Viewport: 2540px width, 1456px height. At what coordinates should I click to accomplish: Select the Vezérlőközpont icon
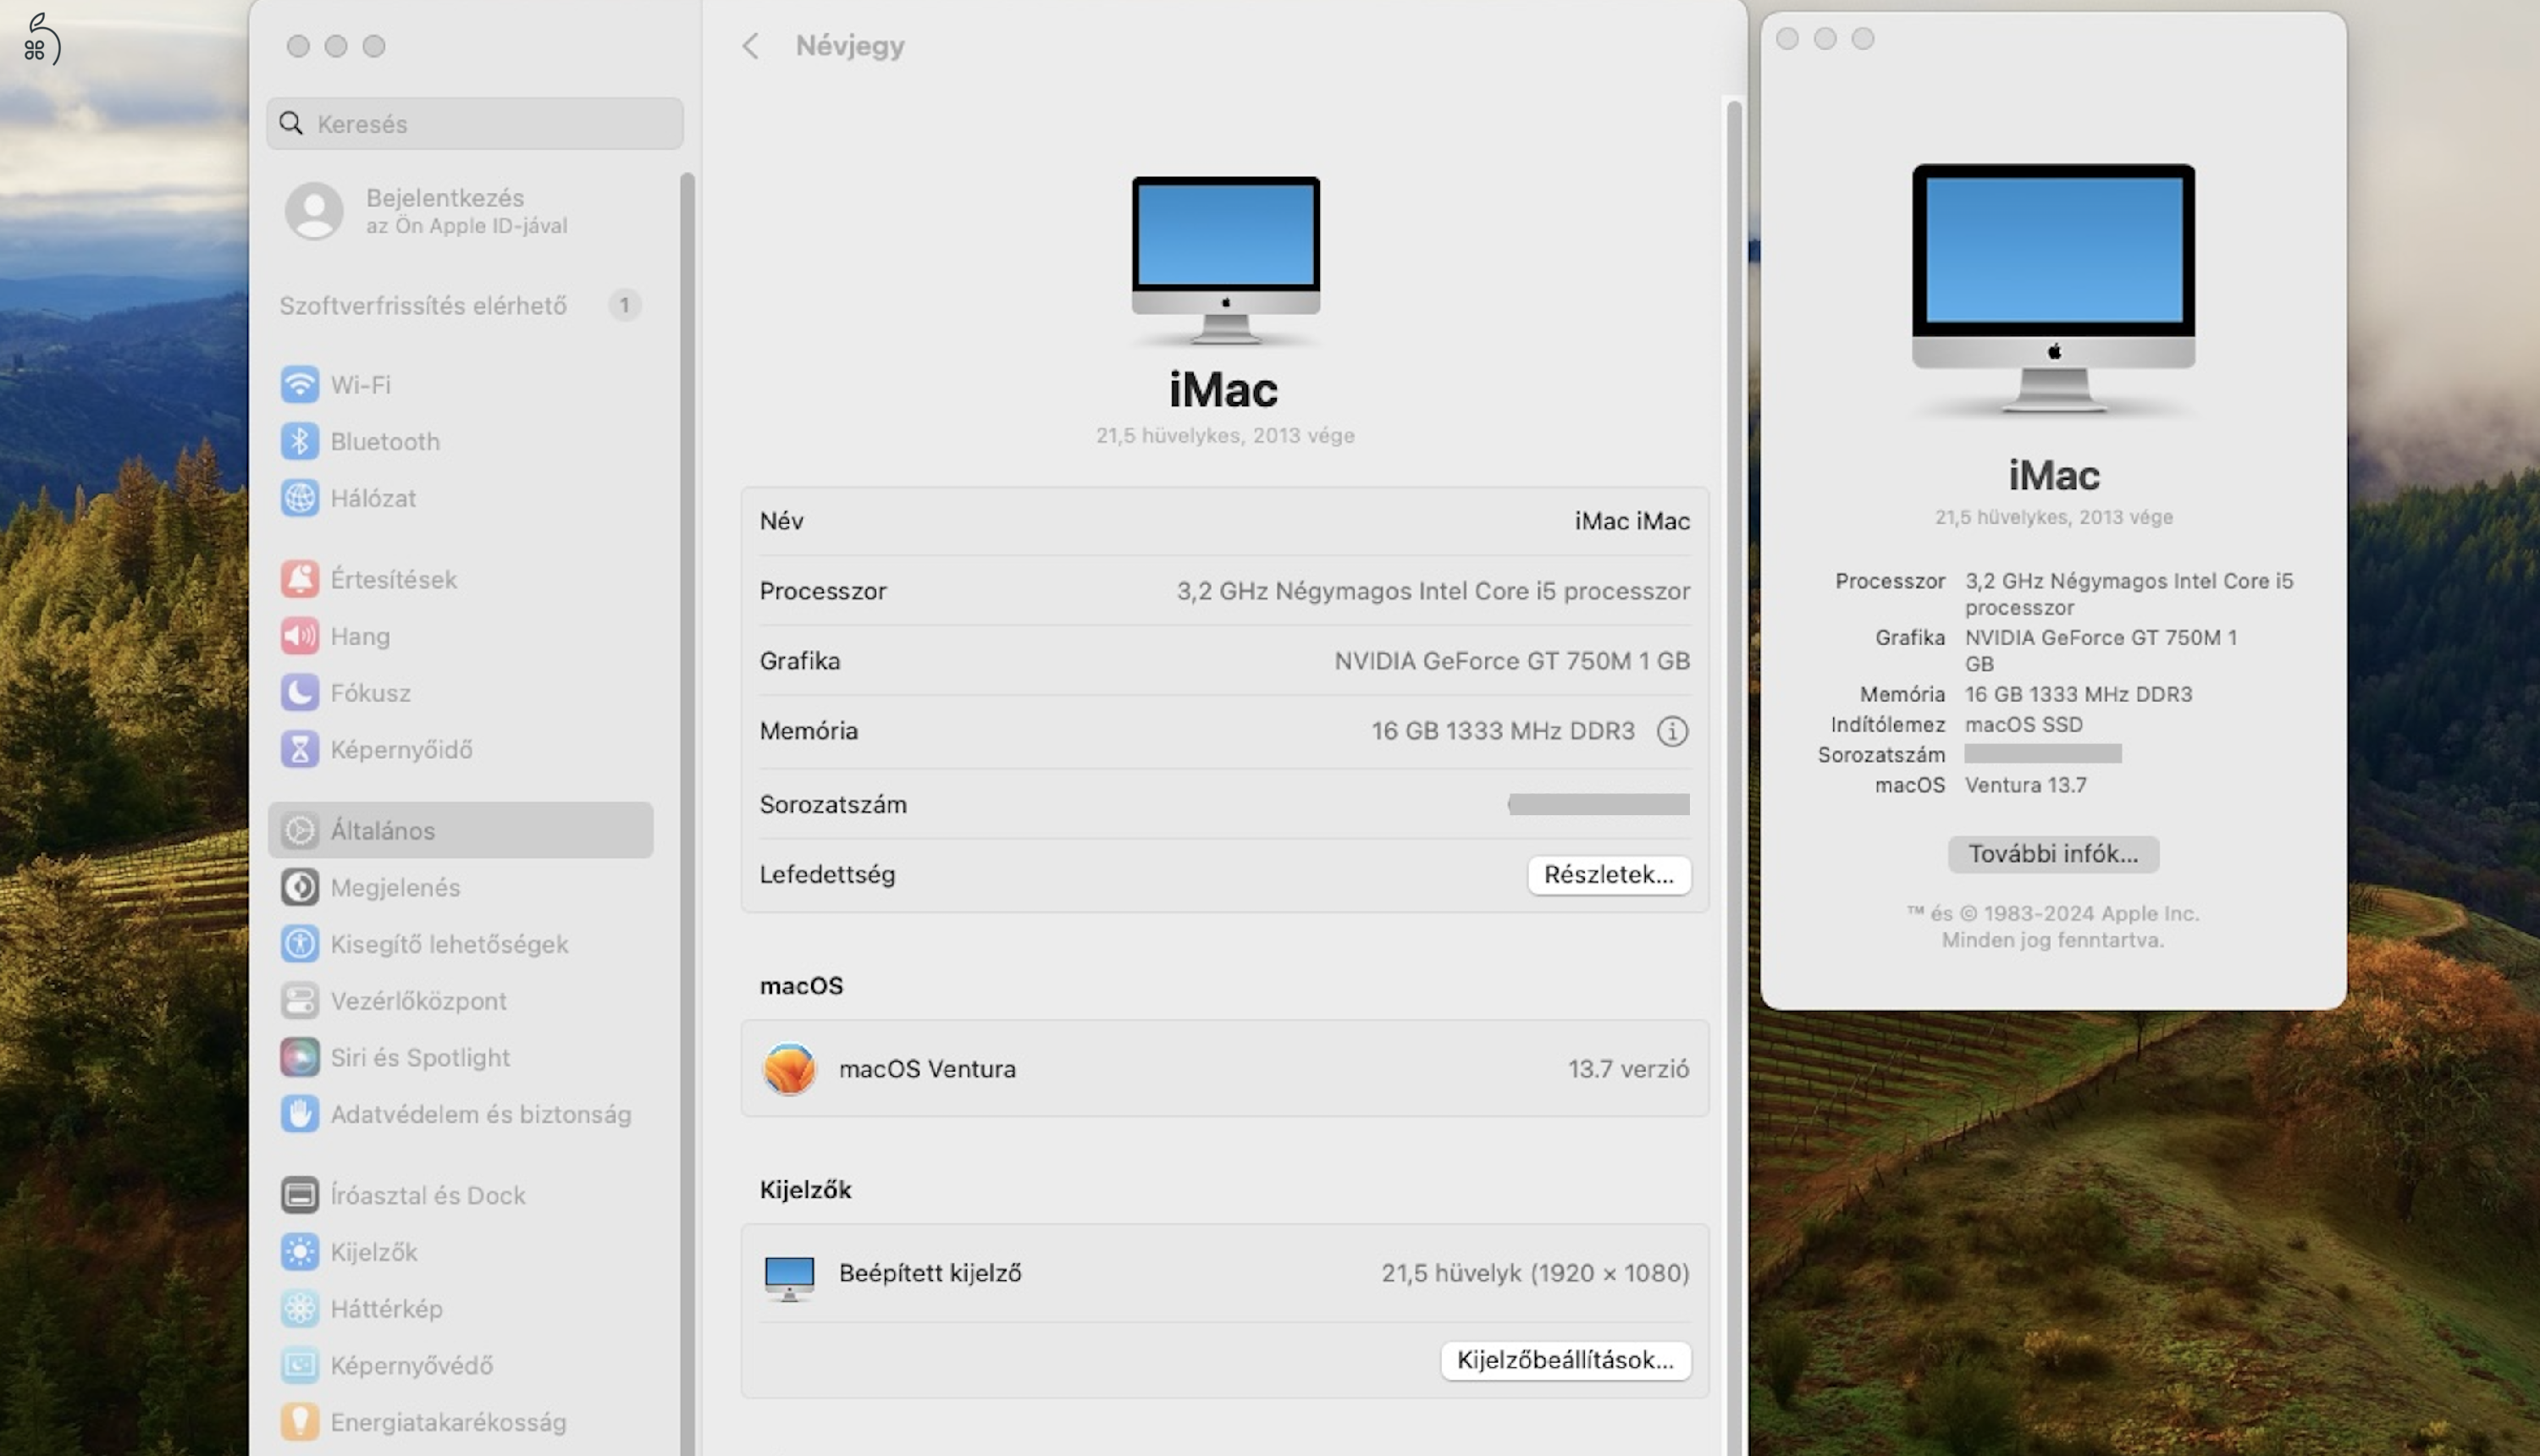click(x=300, y=1000)
